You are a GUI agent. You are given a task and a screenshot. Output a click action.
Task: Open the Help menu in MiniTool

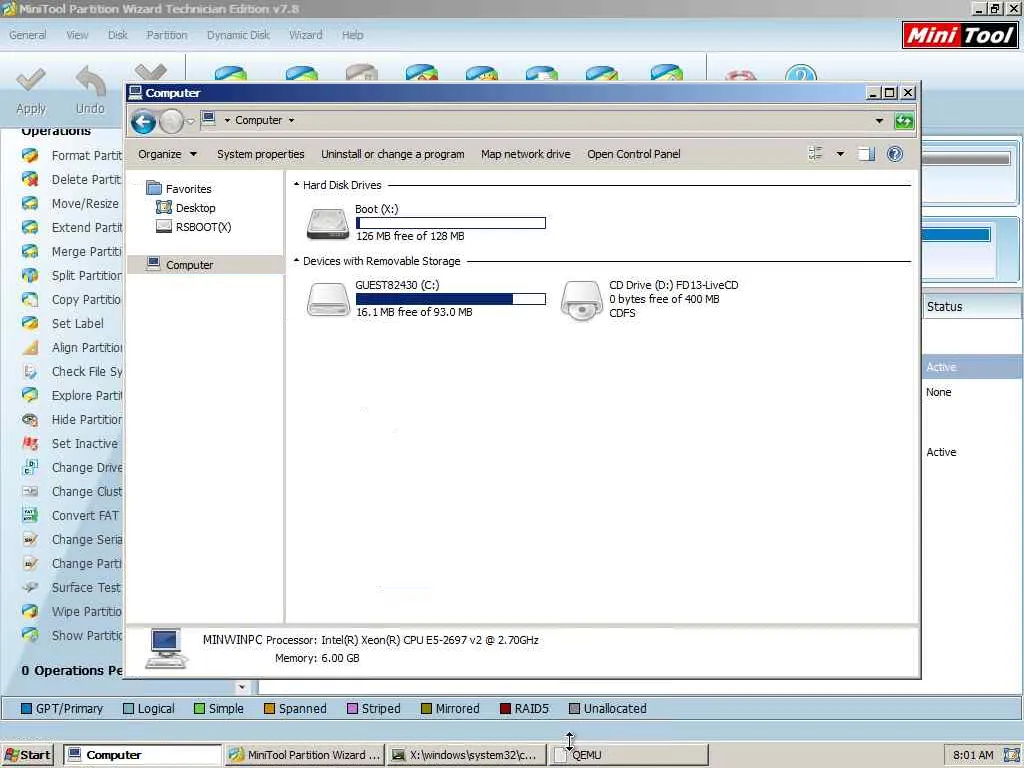(x=353, y=35)
